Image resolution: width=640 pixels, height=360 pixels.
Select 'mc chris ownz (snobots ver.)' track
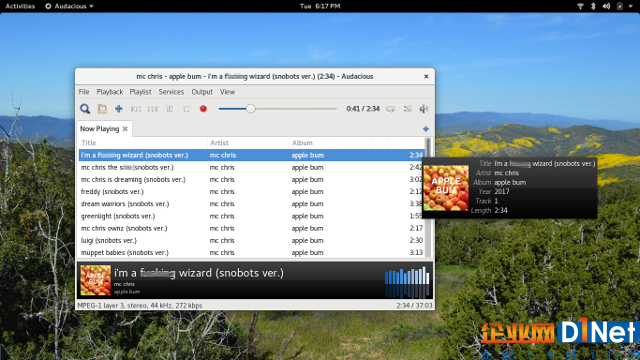[251, 228]
